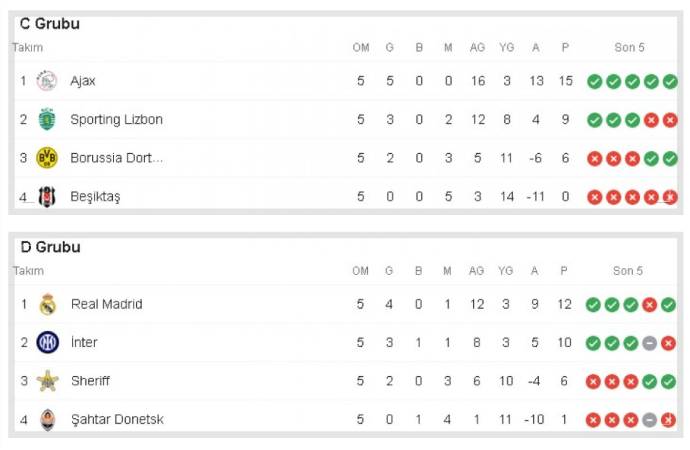Click Sporting Lizbon's last red loss indicator
The width and height of the screenshot is (690, 450).
point(670,120)
